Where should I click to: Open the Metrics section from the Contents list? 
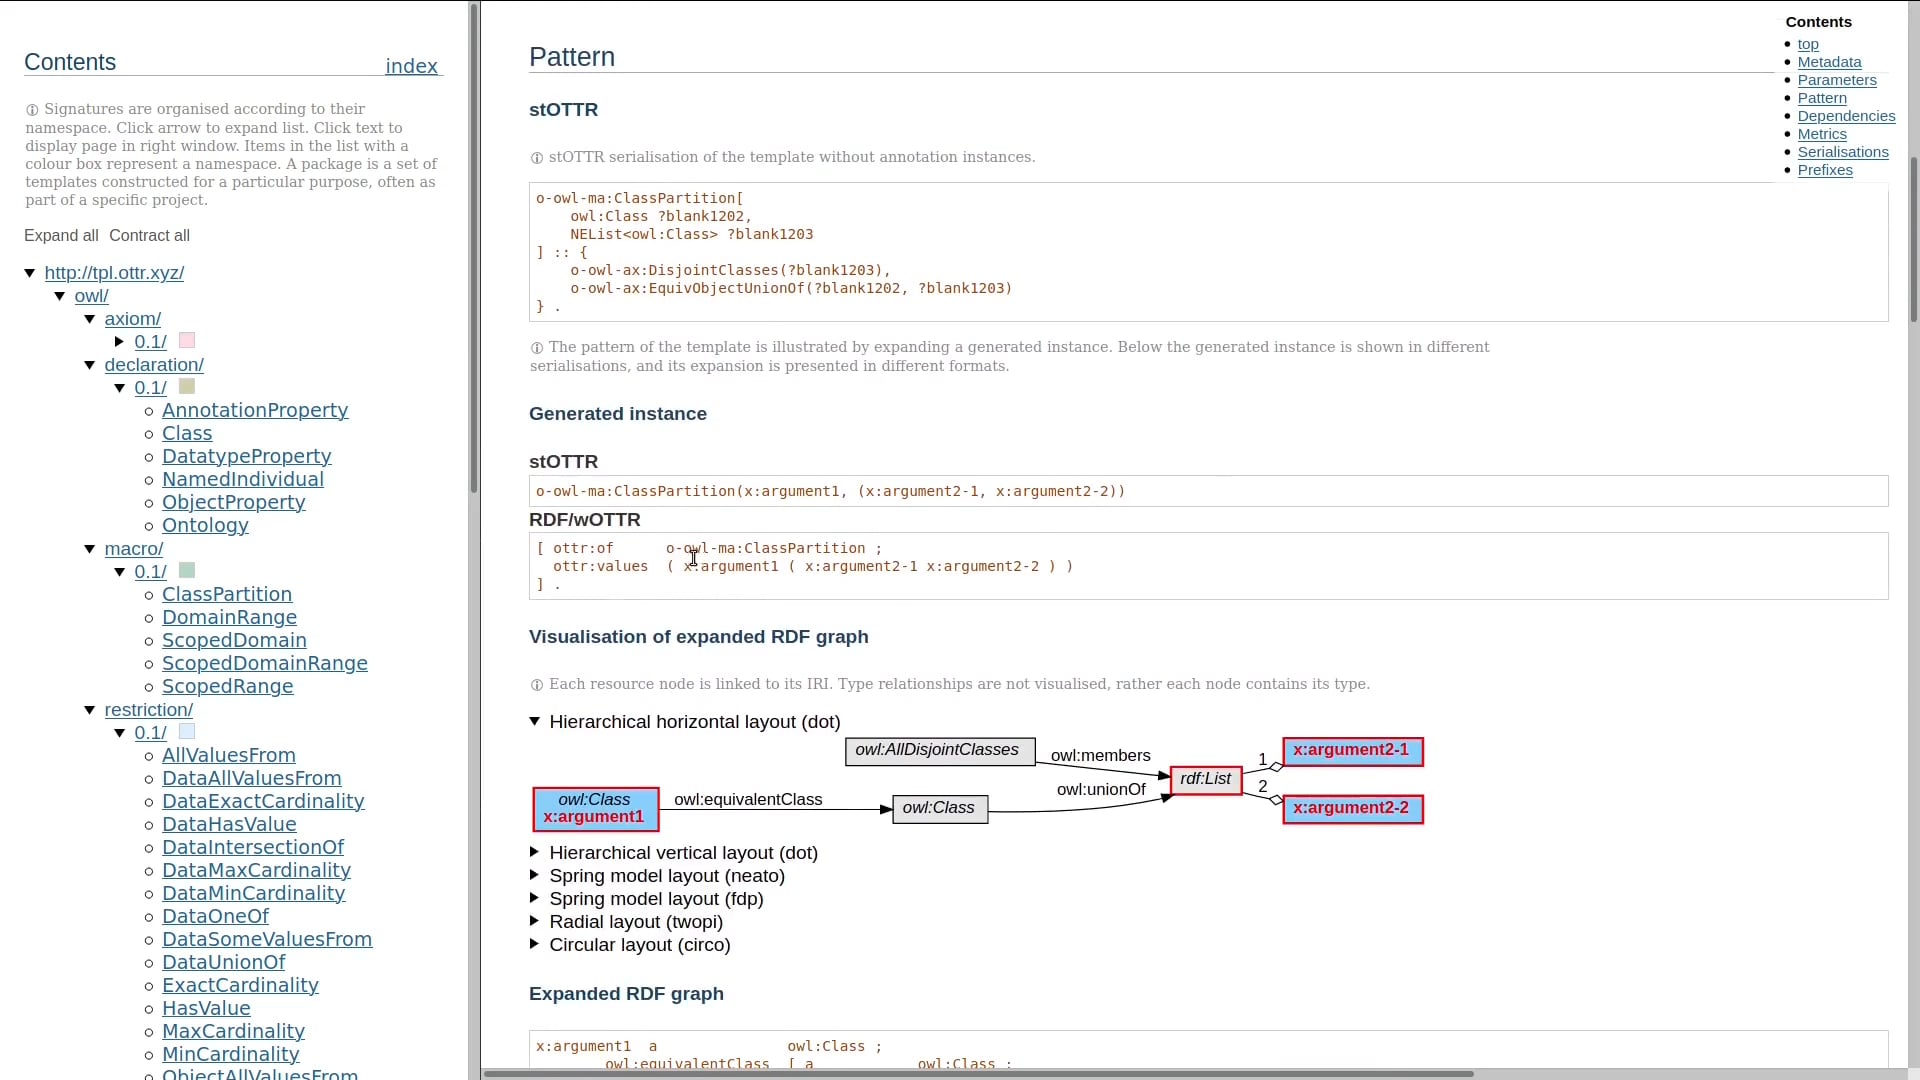point(1823,134)
